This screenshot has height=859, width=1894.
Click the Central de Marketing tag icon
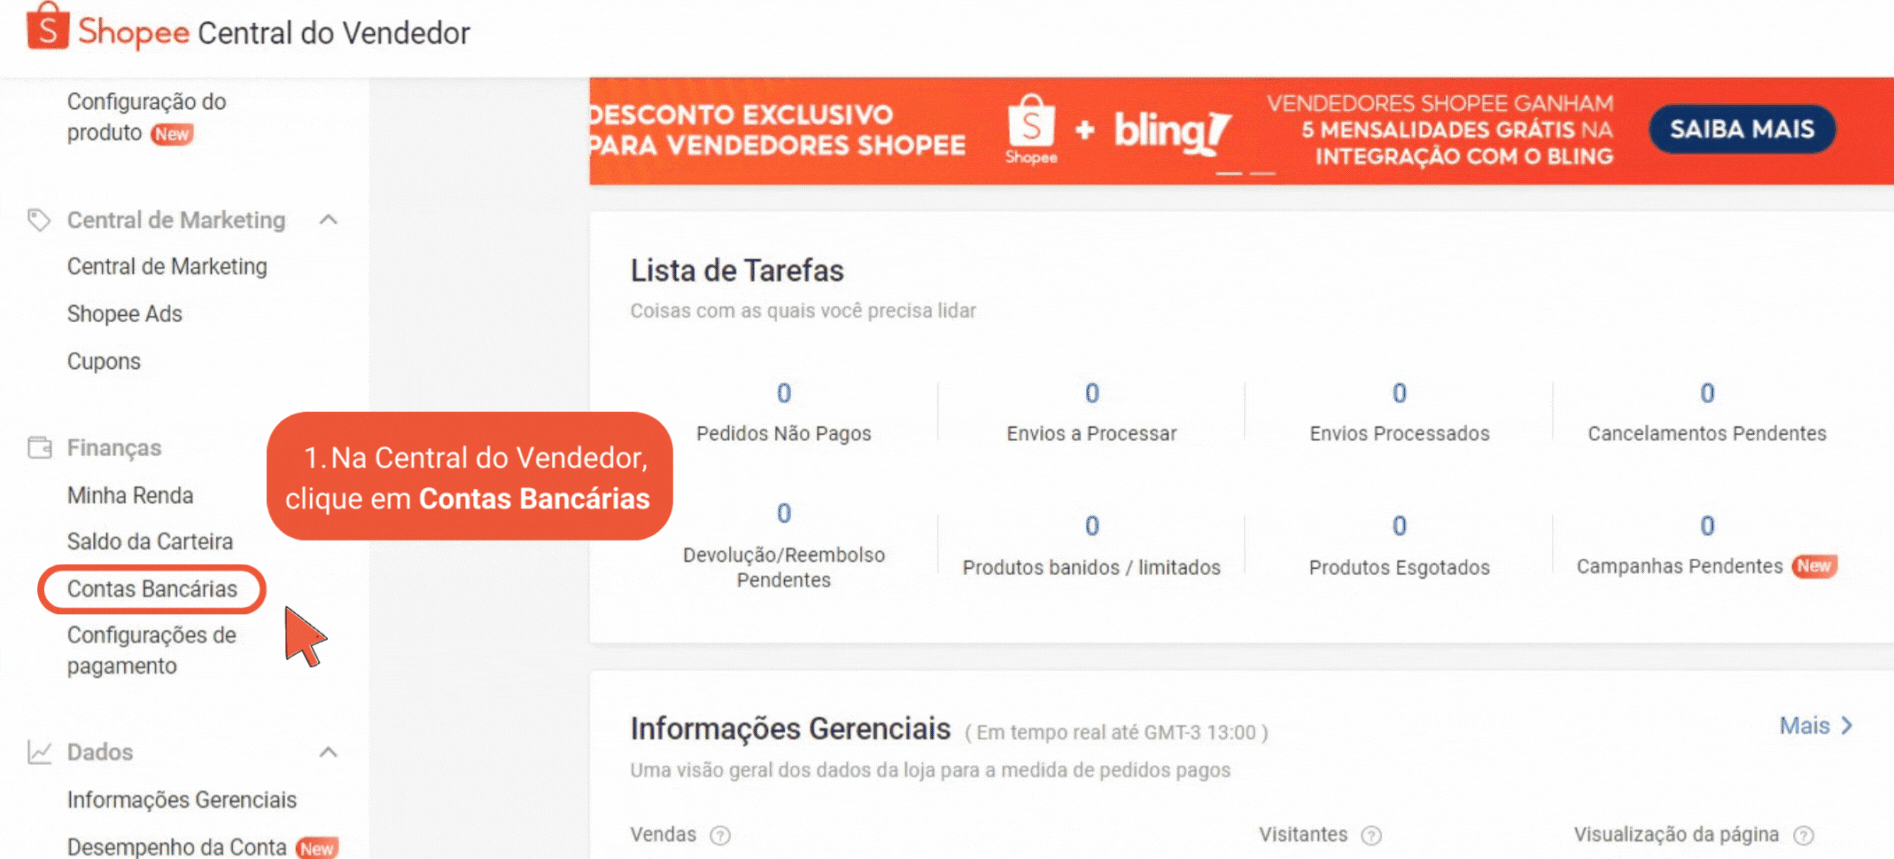pyautogui.click(x=39, y=220)
